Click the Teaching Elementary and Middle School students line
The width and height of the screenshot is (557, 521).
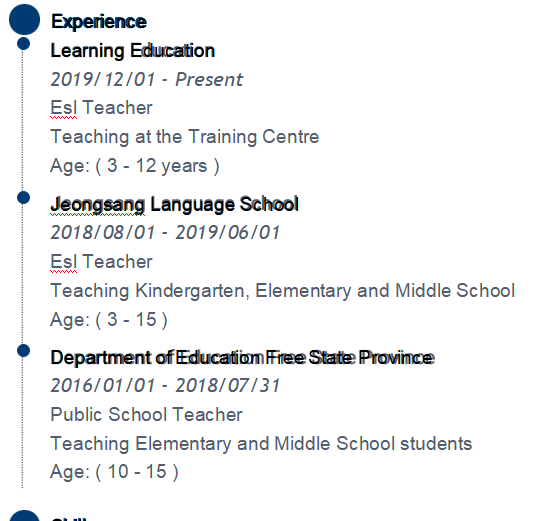click(x=261, y=444)
